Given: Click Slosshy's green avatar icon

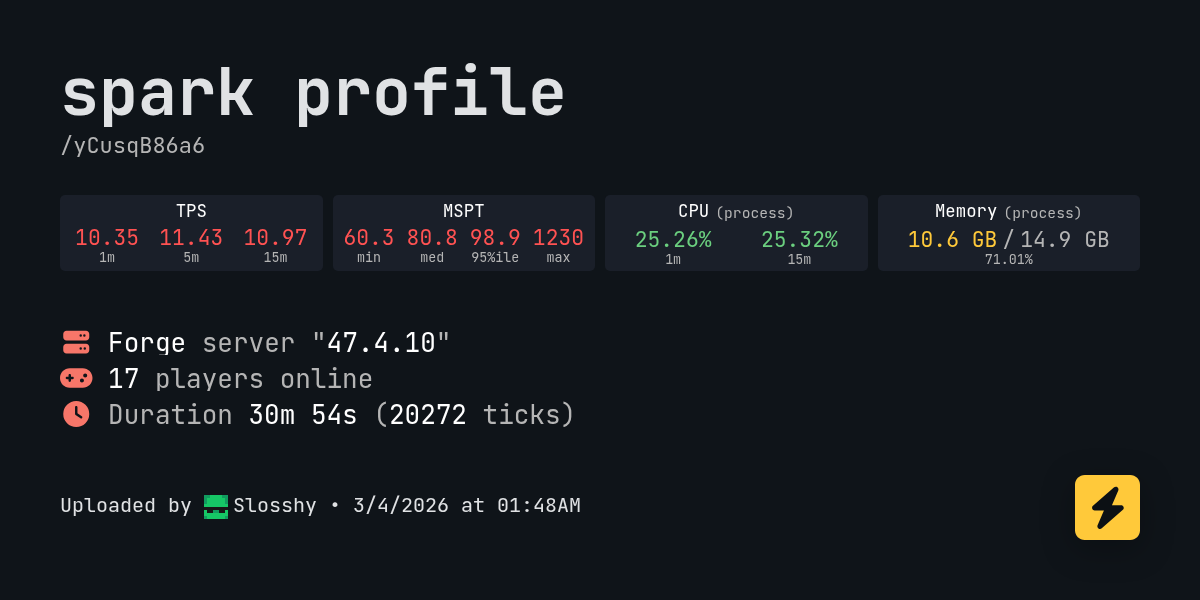Looking at the screenshot, I should pyautogui.click(x=216, y=506).
